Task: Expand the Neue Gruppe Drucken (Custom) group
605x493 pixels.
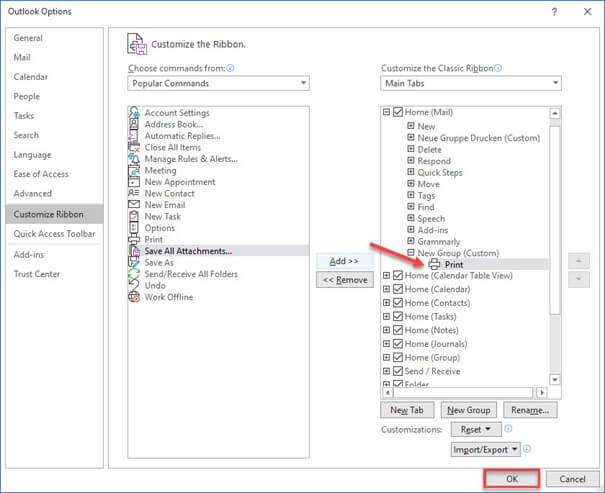Action: tap(411, 137)
